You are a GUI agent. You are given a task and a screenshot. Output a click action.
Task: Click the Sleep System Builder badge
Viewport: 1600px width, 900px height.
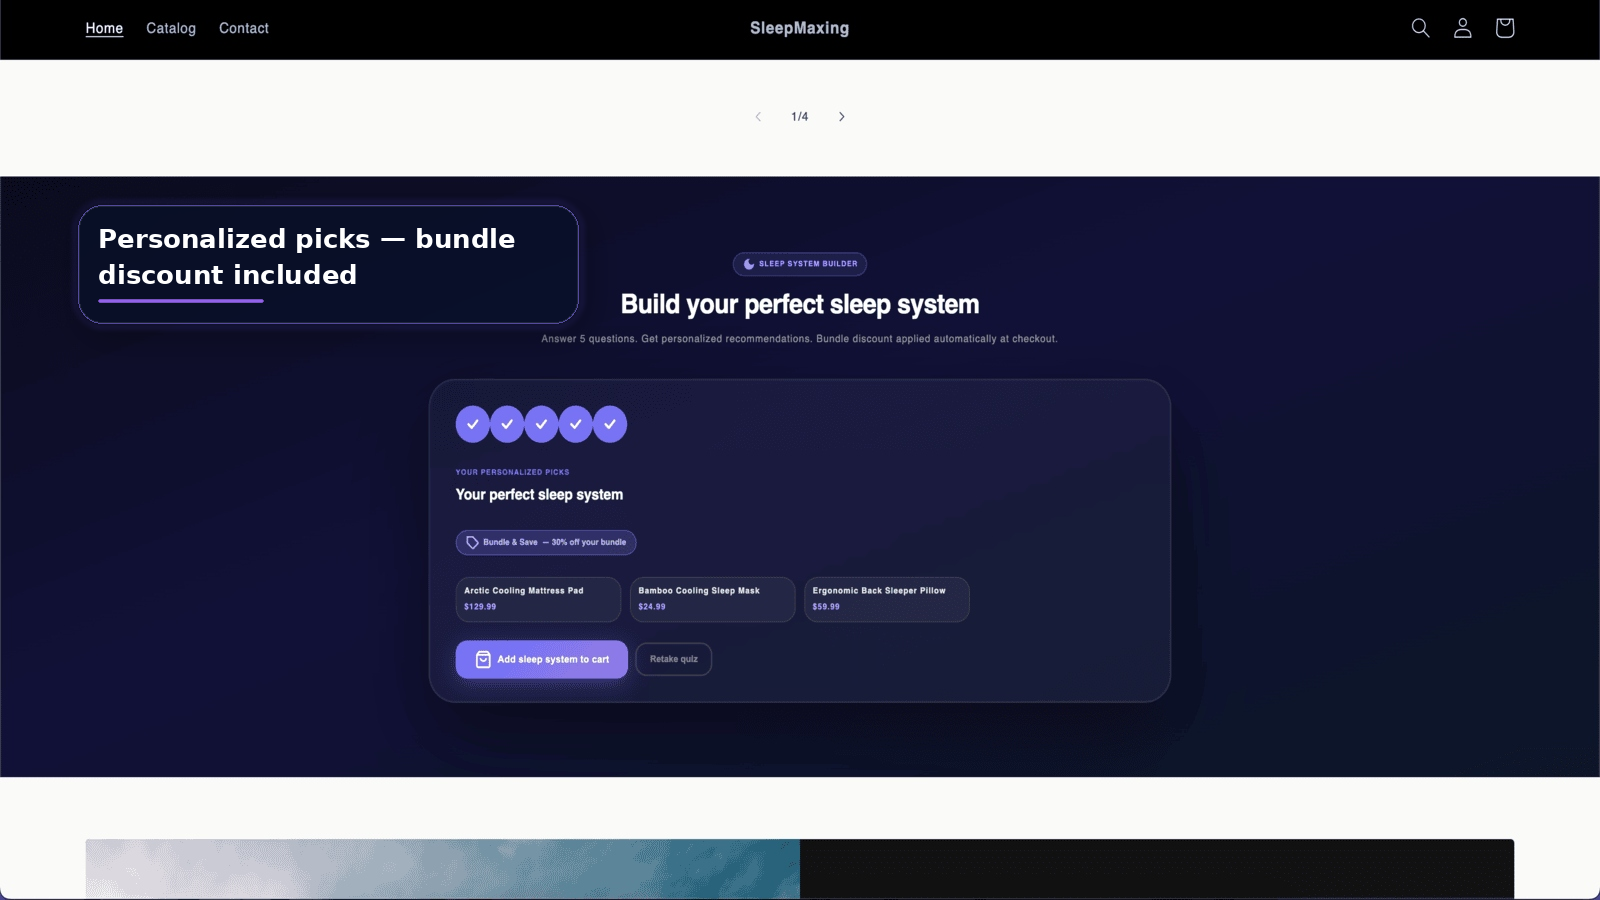coord(800,264)
